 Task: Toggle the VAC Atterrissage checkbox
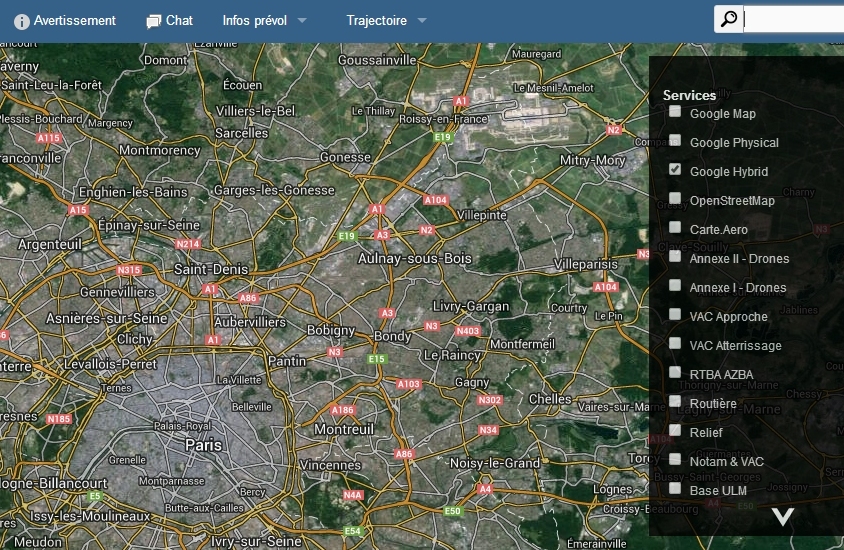tap(674, 344)
